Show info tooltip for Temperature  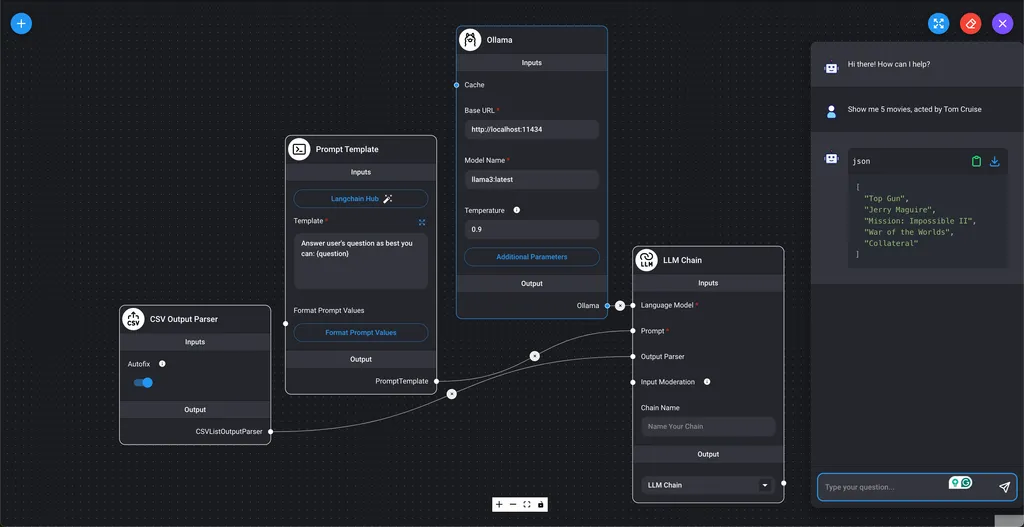click(x=516, y=211)
